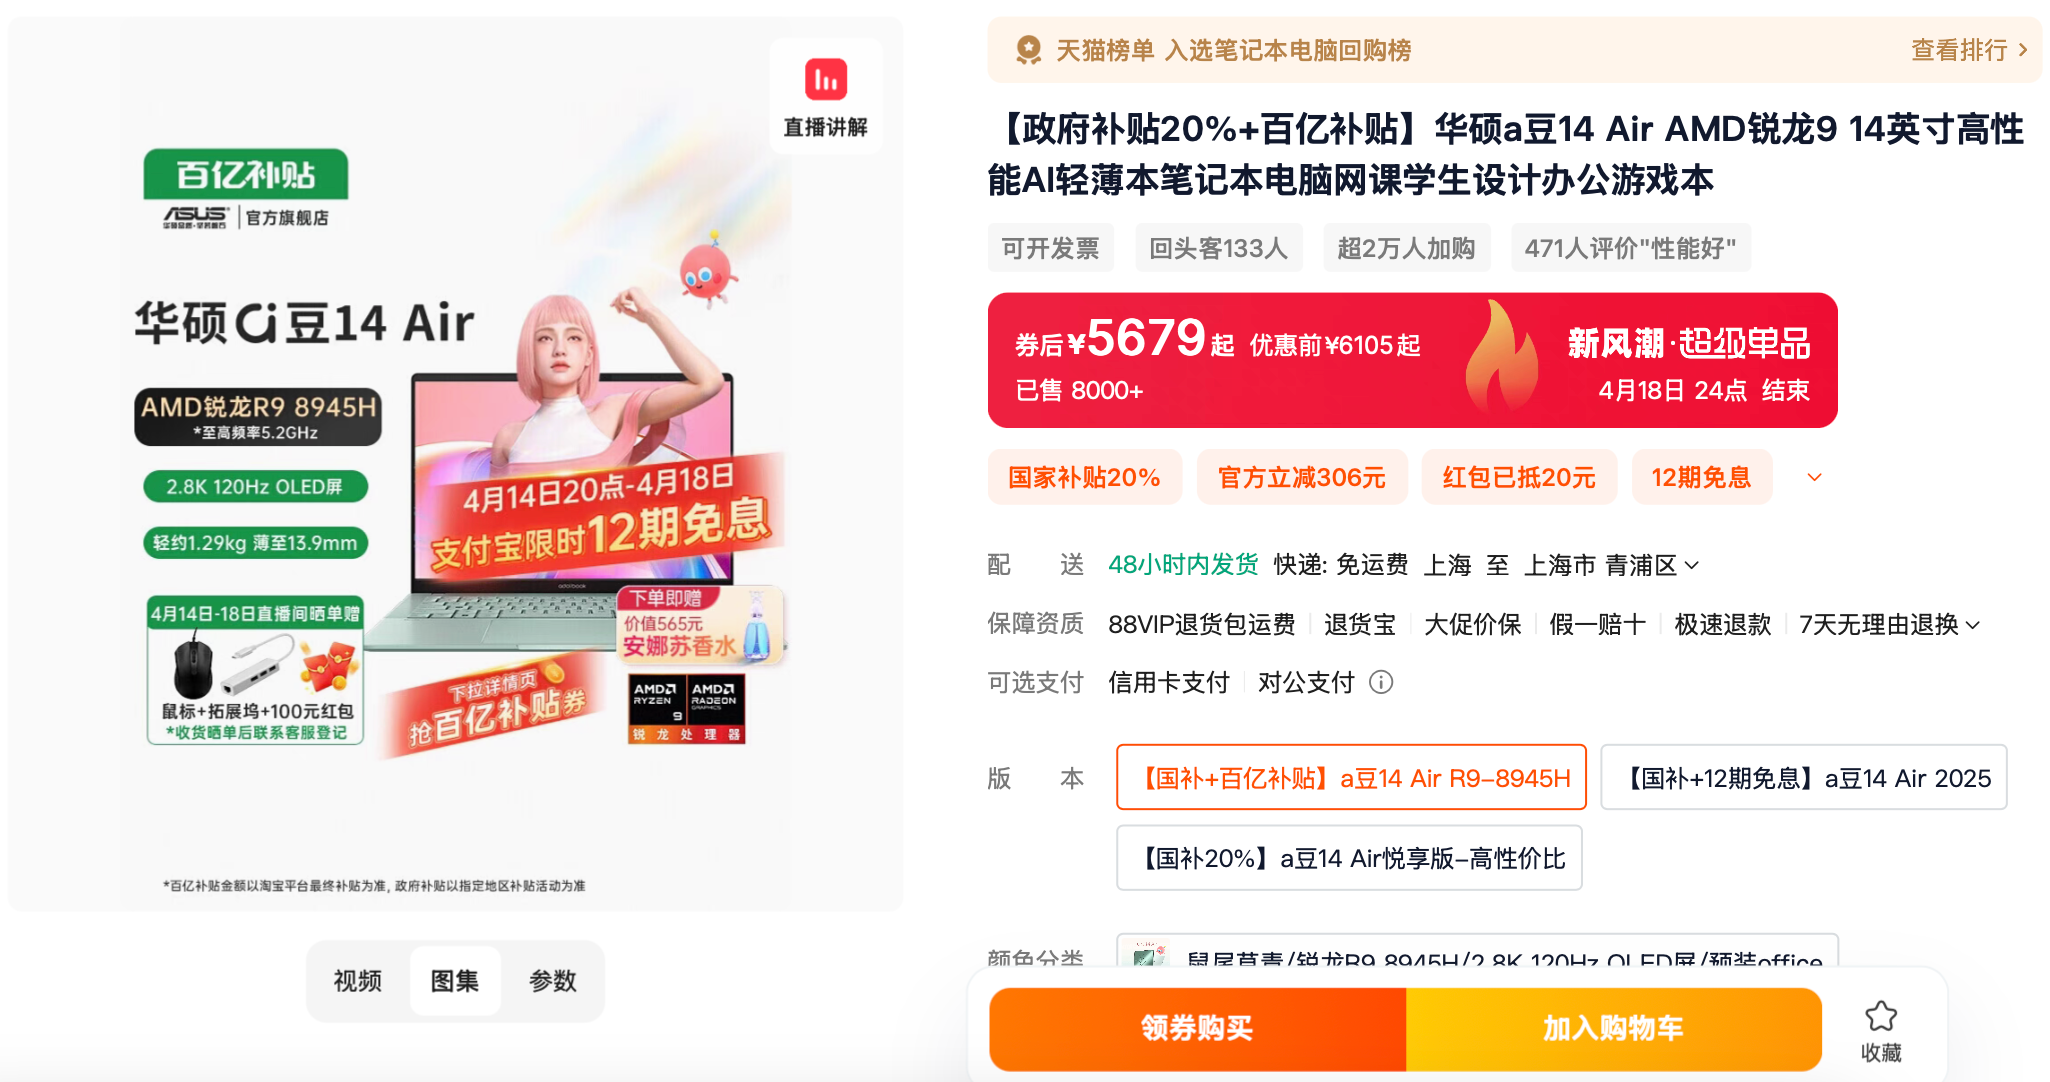Select version 【国补20%】a豆14 Air悦享版

(1349, 858)
